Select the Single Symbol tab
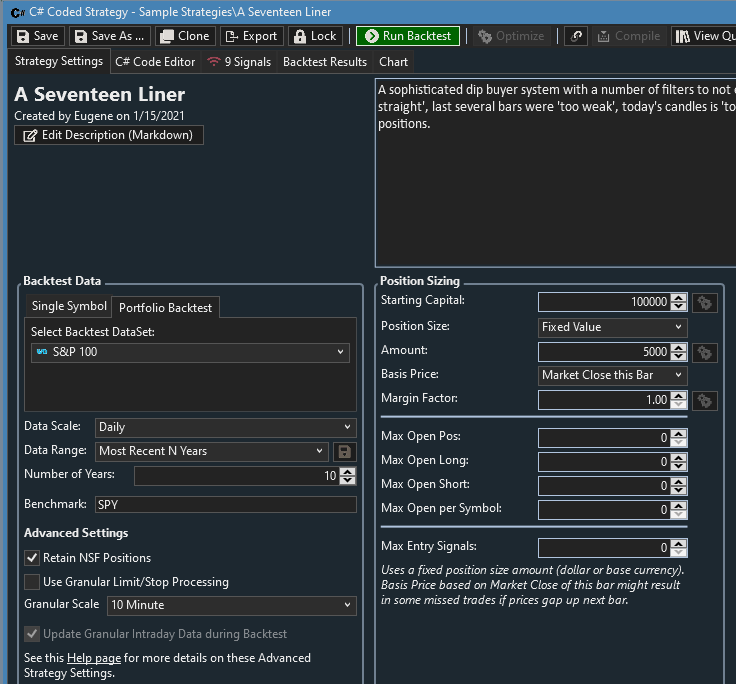 pos(68,307)
